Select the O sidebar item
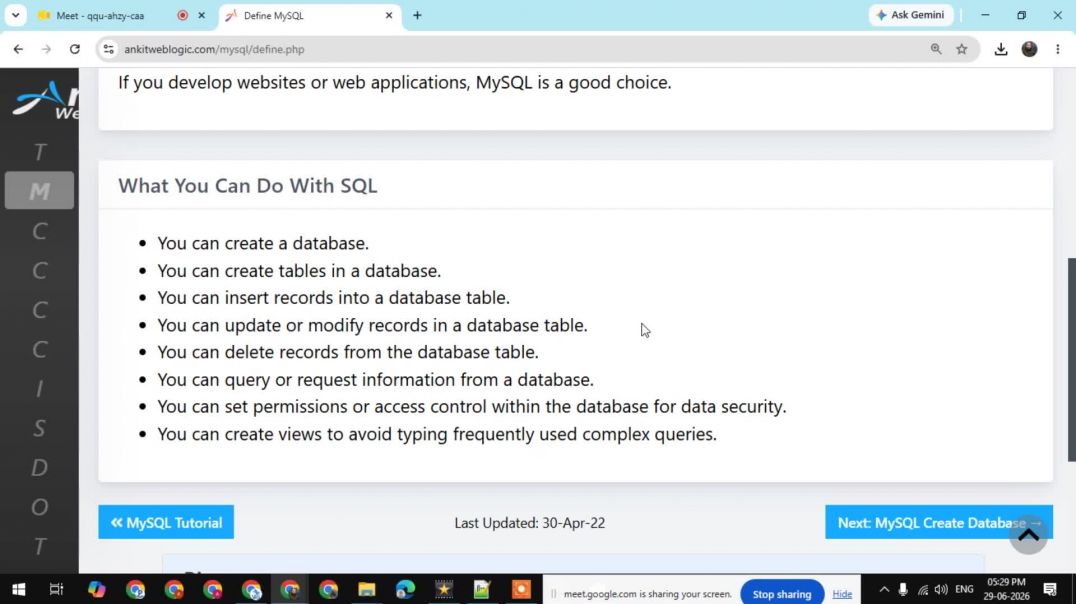The height and width of the screenshot is (604, 1076). pos(39,507)
